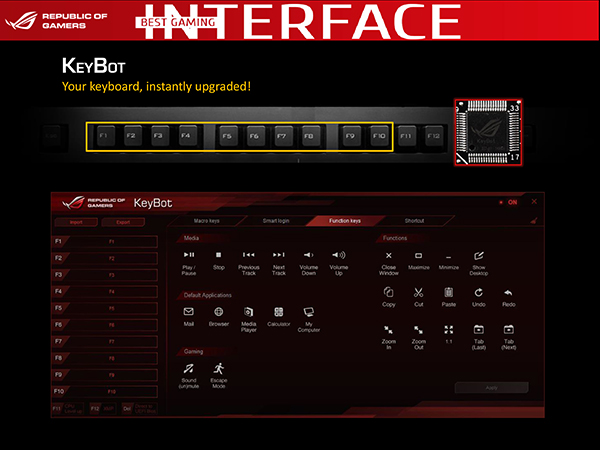This screenshot has width=600, height=450.
Task: Click the Apply button
Action: click(x=492, y=388)
